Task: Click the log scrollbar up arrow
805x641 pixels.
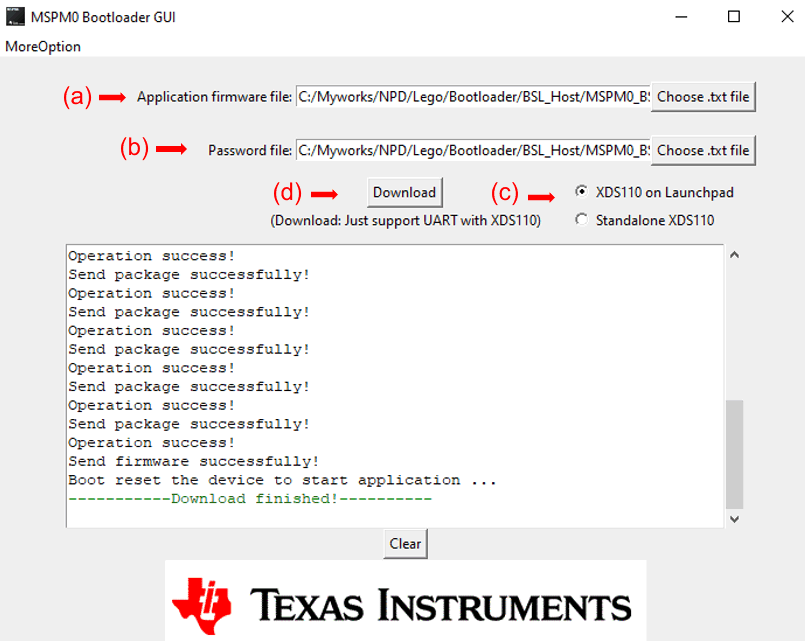Action: pyautogui.click(x=734, y=254)
